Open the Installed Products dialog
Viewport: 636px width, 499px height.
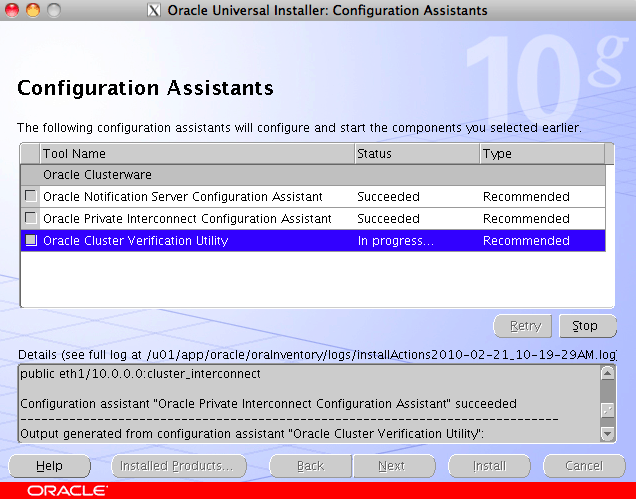click(176, 466)
